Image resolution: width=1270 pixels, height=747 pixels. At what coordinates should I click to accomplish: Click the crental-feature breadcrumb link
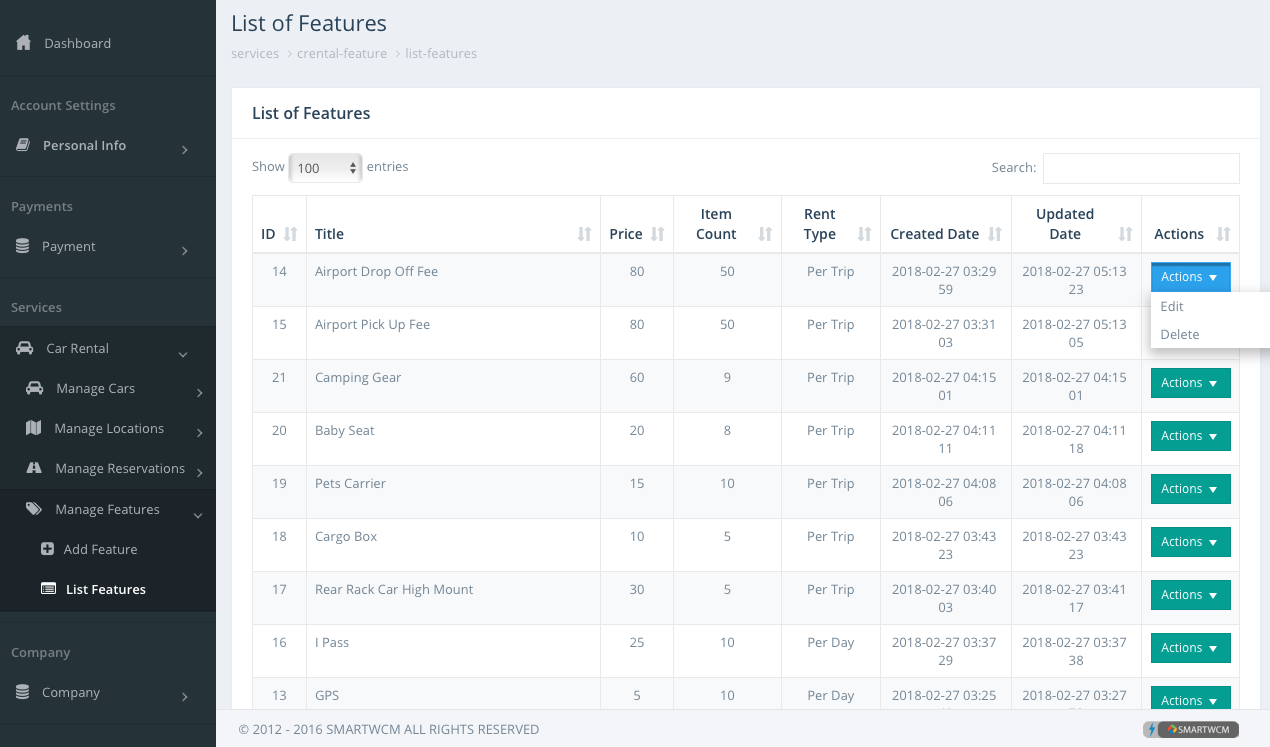pos(342,54)
